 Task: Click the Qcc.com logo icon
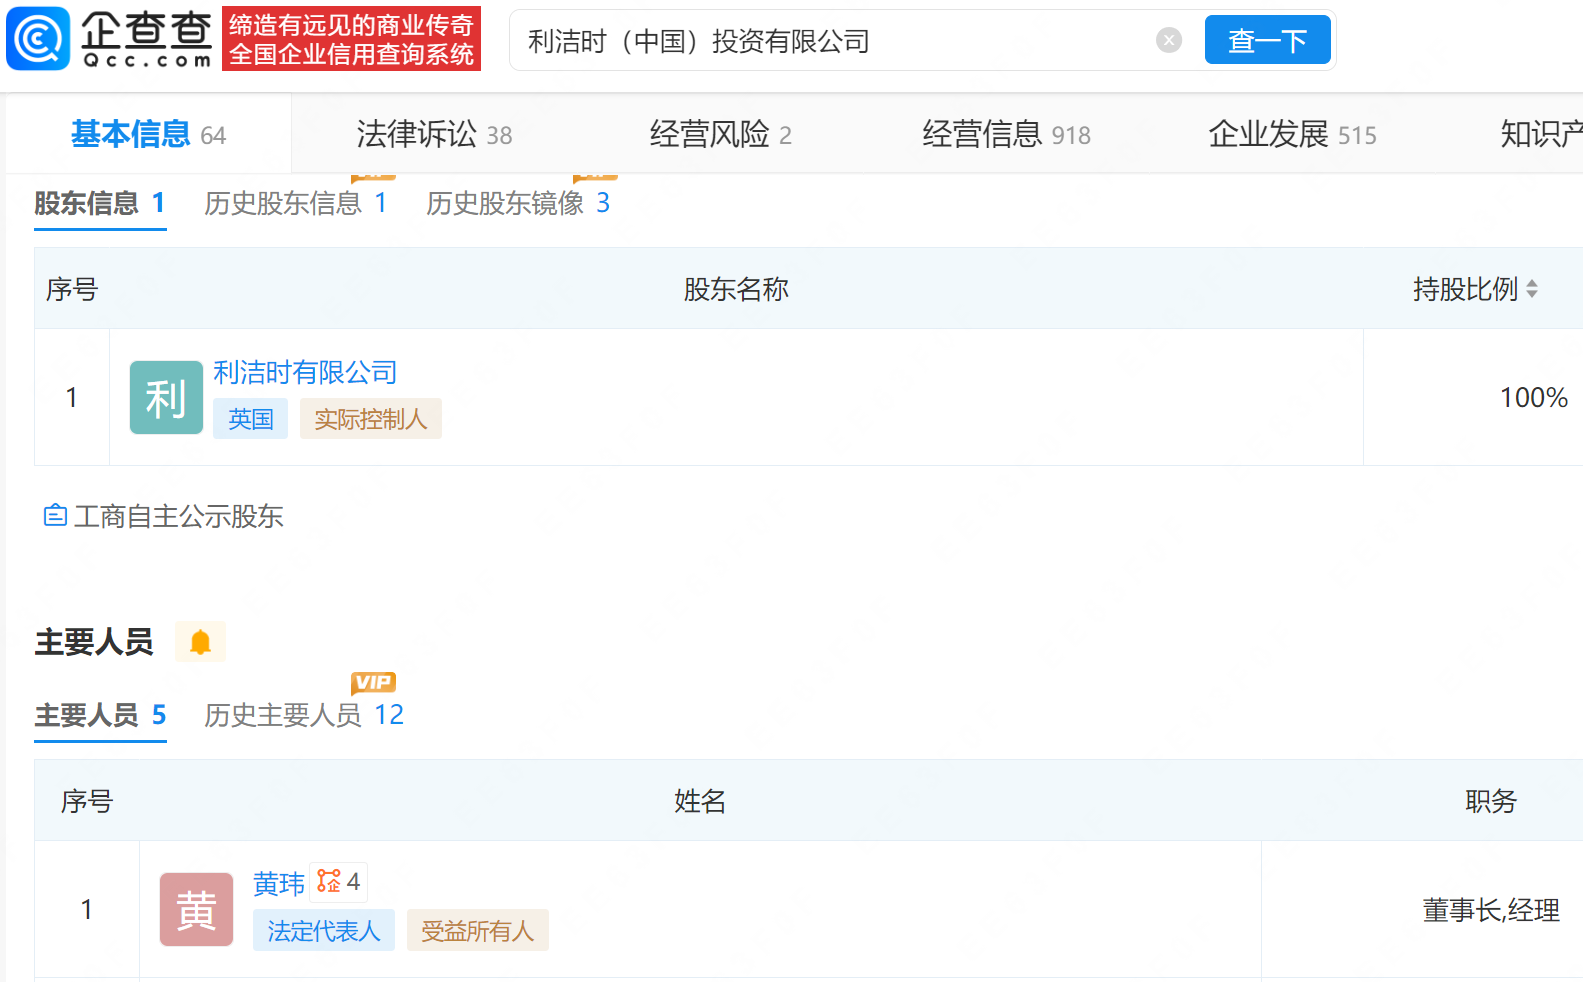pyautogui.click(x=38, y=39)
